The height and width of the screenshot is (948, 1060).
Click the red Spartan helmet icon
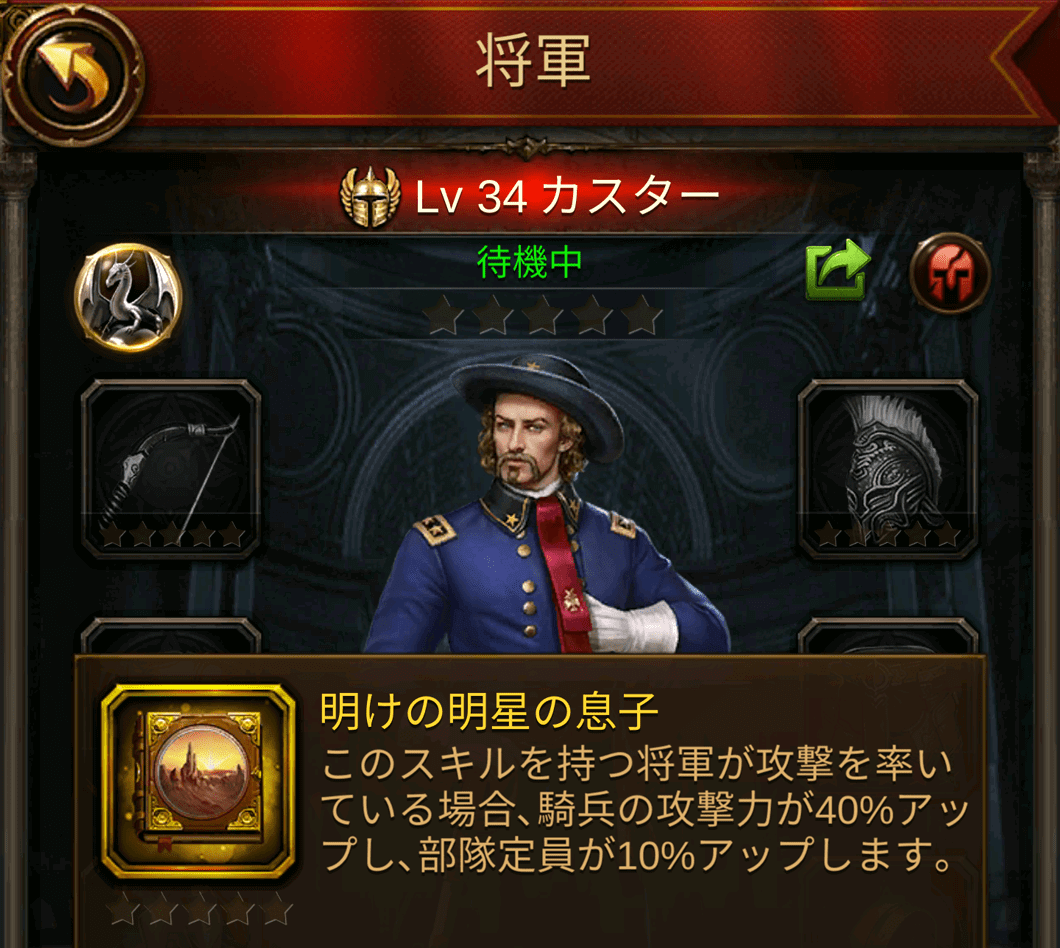tap(950, 272)
